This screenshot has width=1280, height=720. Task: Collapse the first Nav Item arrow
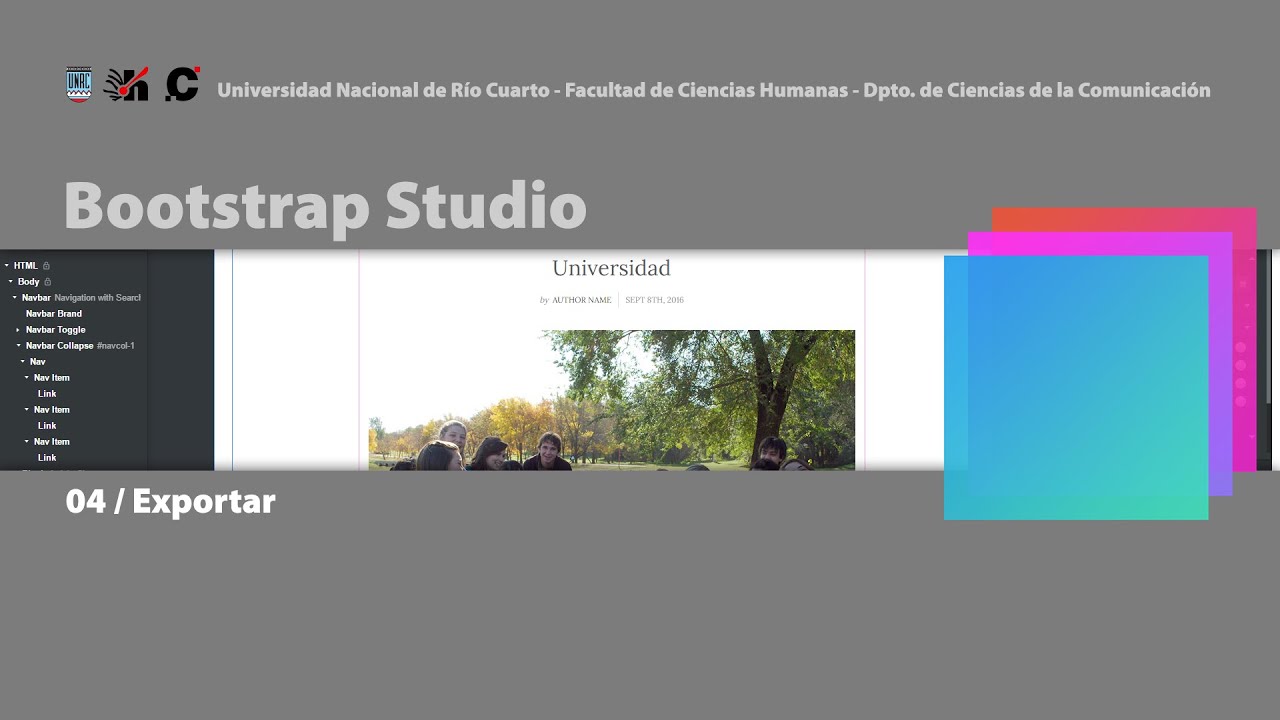coord(26,378)
